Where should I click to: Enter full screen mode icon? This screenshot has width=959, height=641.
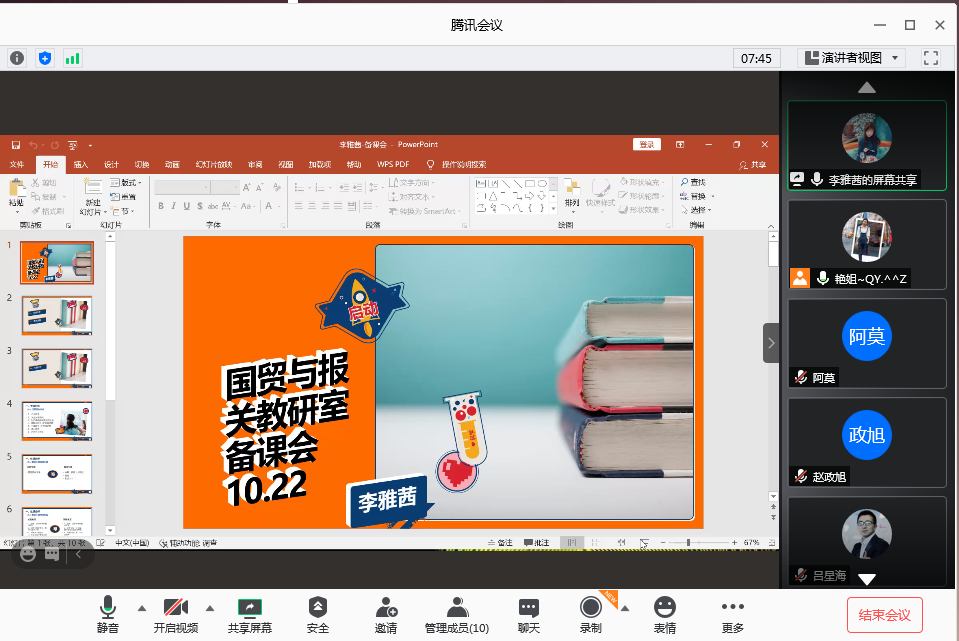(931, 58)
